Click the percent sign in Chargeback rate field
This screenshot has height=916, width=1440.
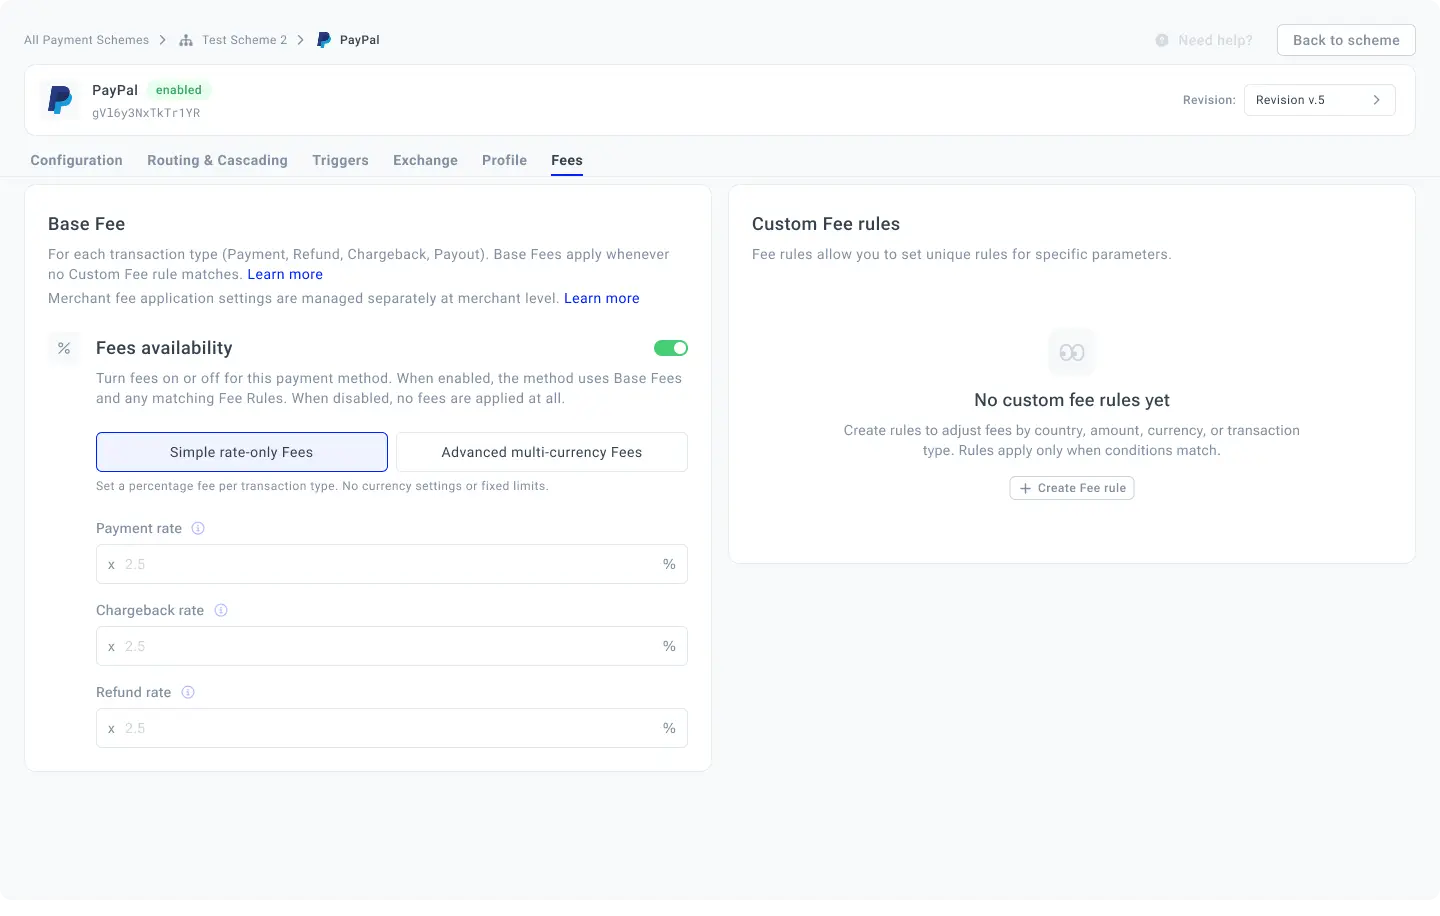(669, 646)
